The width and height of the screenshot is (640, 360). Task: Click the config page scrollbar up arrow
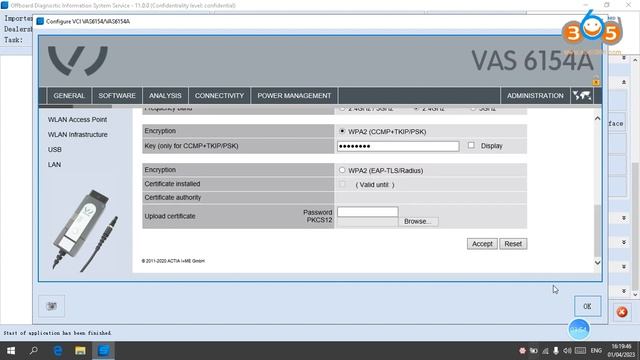tap(597, 118)
